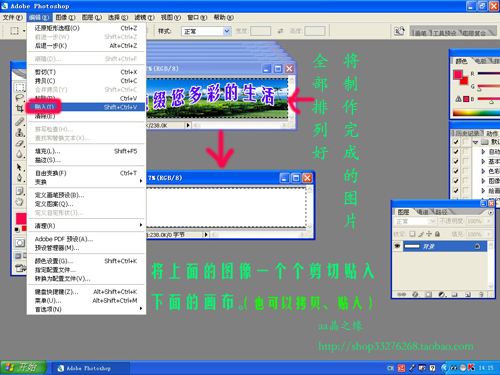Screen dimensions: 500x375
Task: Select the Crop tool in toolbox
Action: click(20, 108)
